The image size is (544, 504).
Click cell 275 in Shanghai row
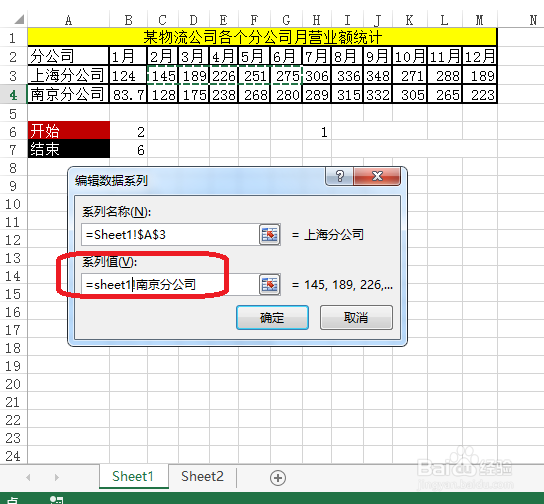tap(287, 76)
